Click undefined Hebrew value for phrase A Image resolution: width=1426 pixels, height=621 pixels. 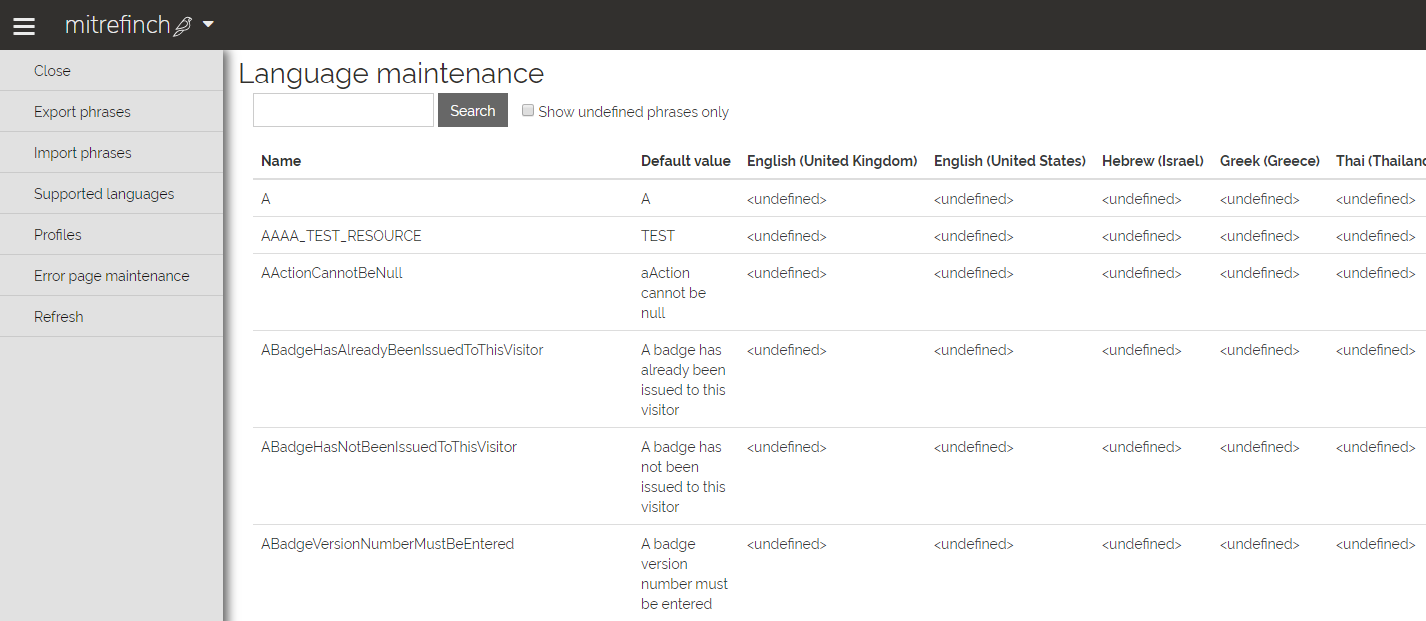1141,199
